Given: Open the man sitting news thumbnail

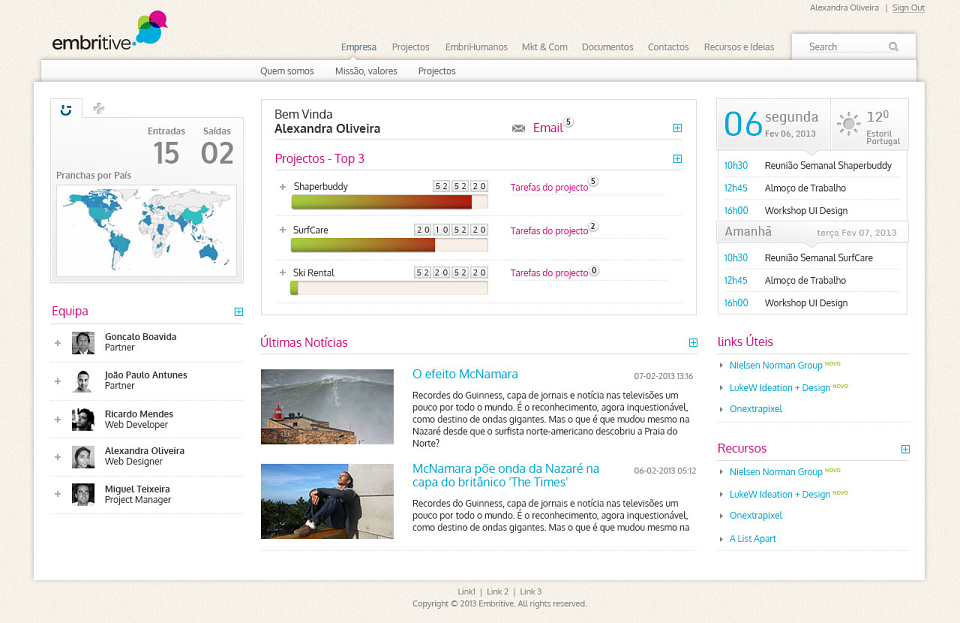Looking at the screenshot, I should coord(327,501).
